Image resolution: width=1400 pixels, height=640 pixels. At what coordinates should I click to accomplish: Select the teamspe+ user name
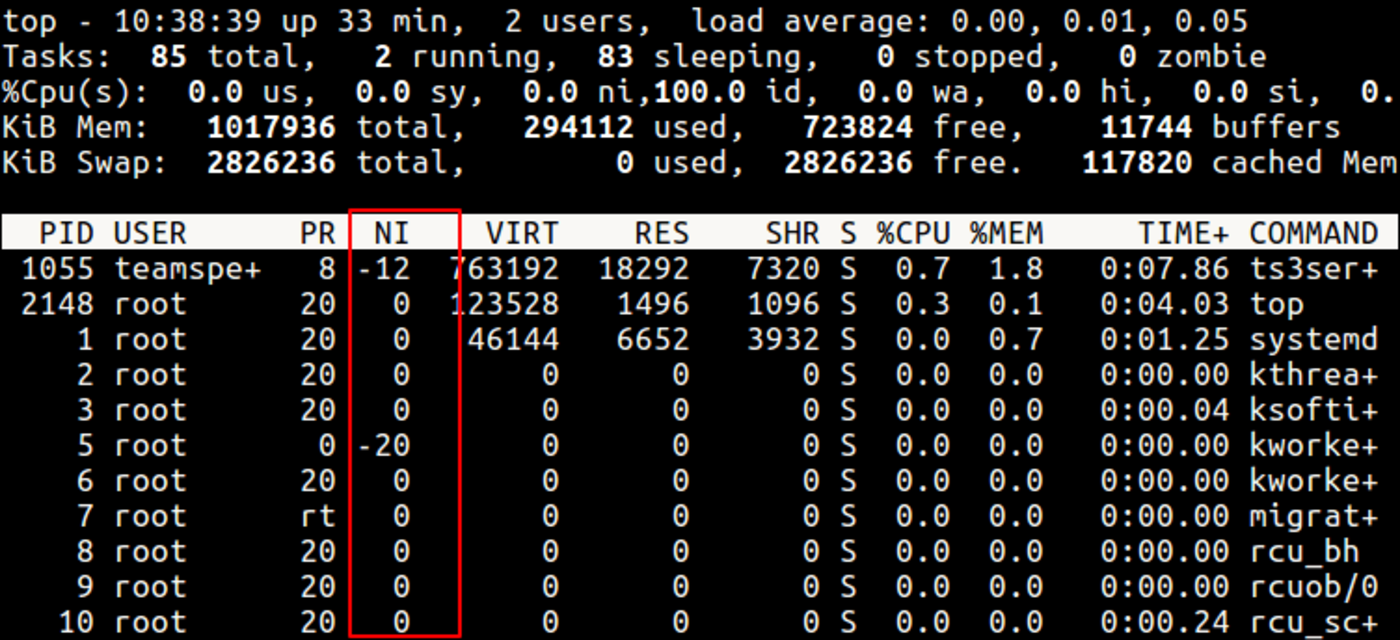187,269
